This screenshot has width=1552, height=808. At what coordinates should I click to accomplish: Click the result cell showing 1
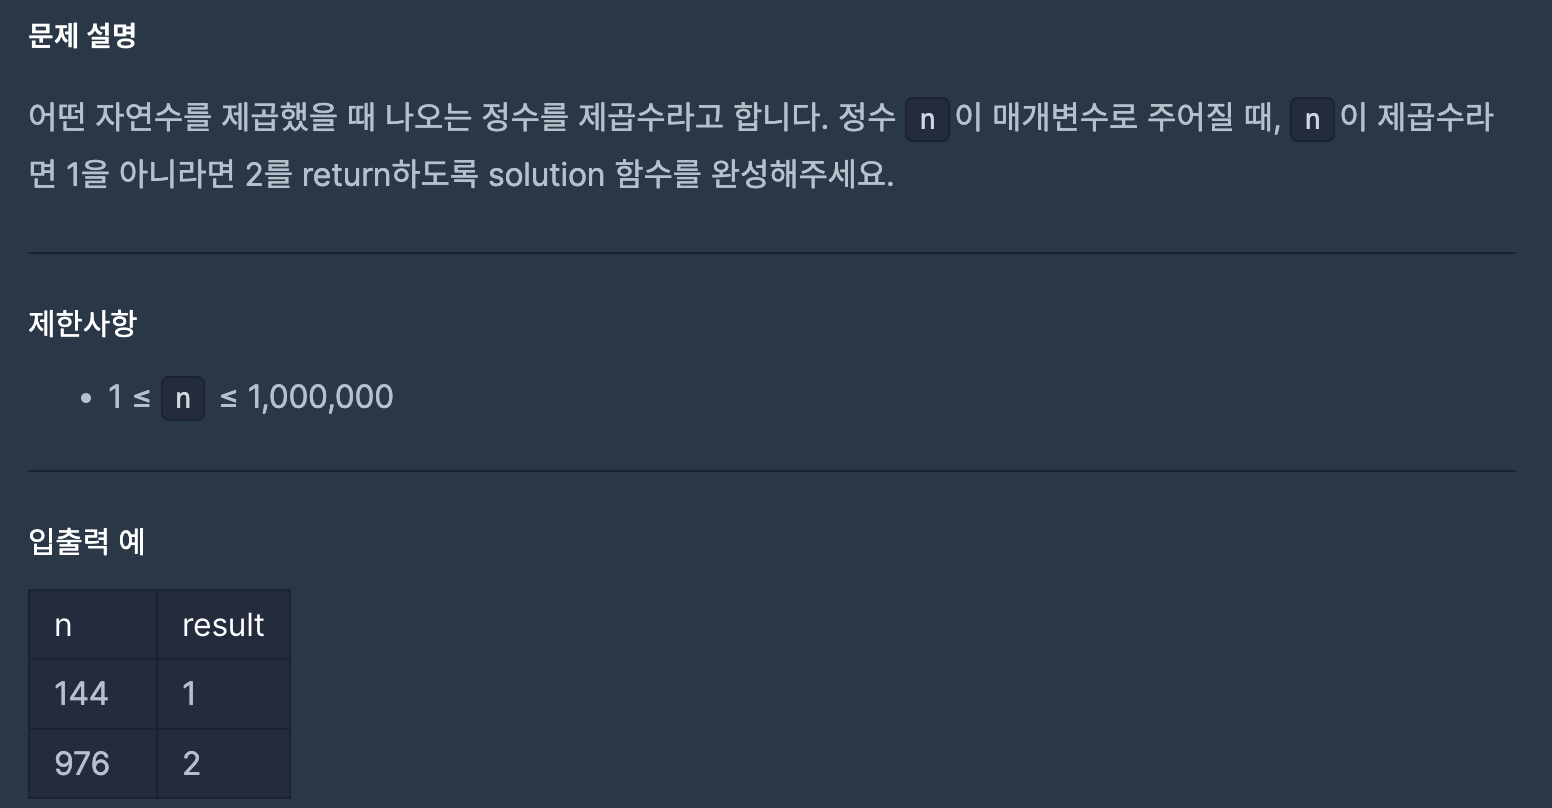click(223, 694)
